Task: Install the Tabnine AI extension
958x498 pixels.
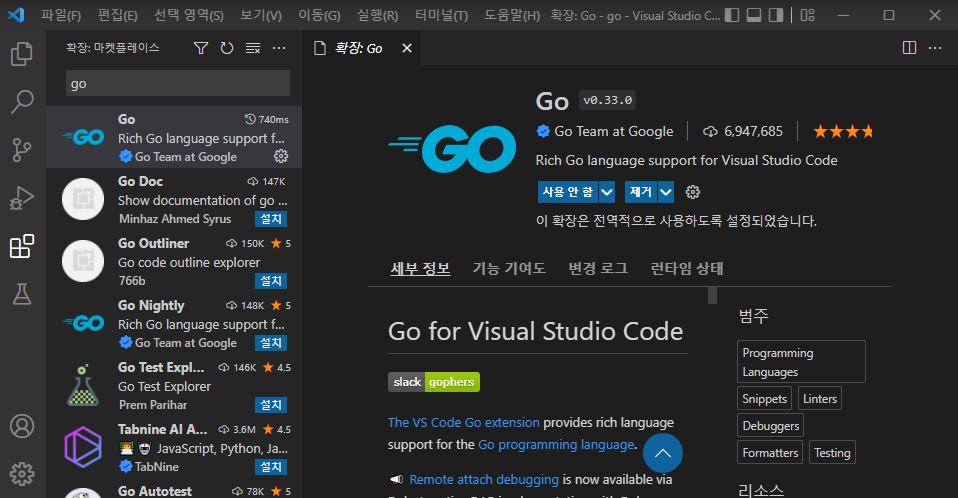Action: point(271,467)
